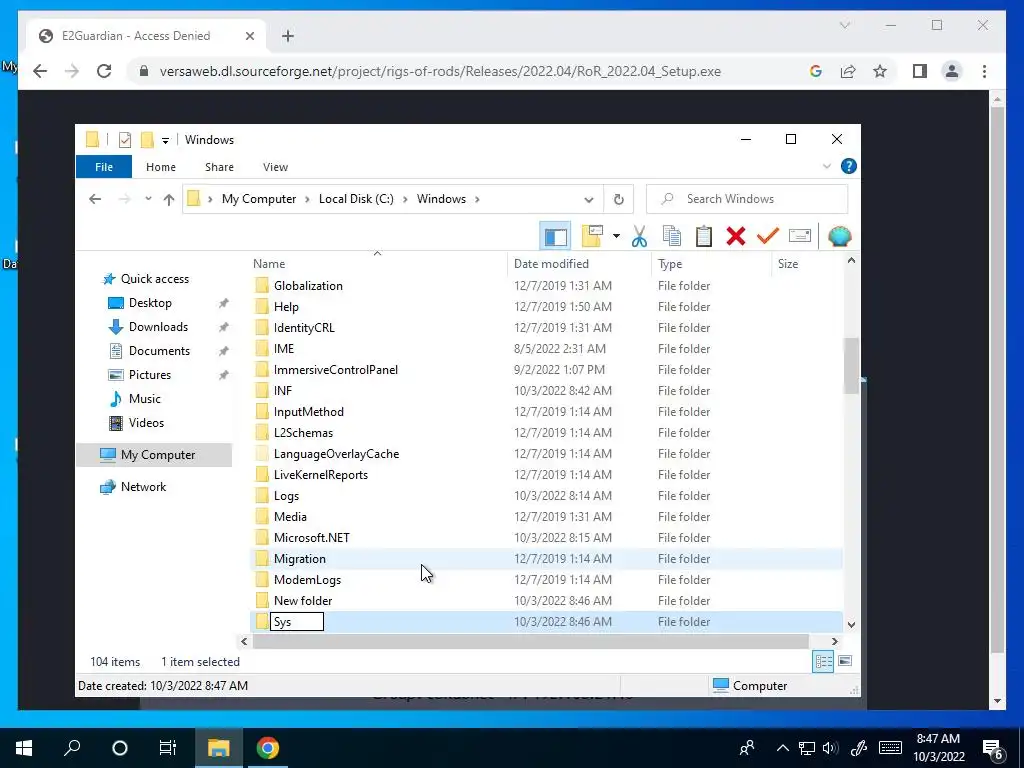Open Explorer Help question mark icon
The width and height of the screenshot is (1024, 768).
pos(848,167)
